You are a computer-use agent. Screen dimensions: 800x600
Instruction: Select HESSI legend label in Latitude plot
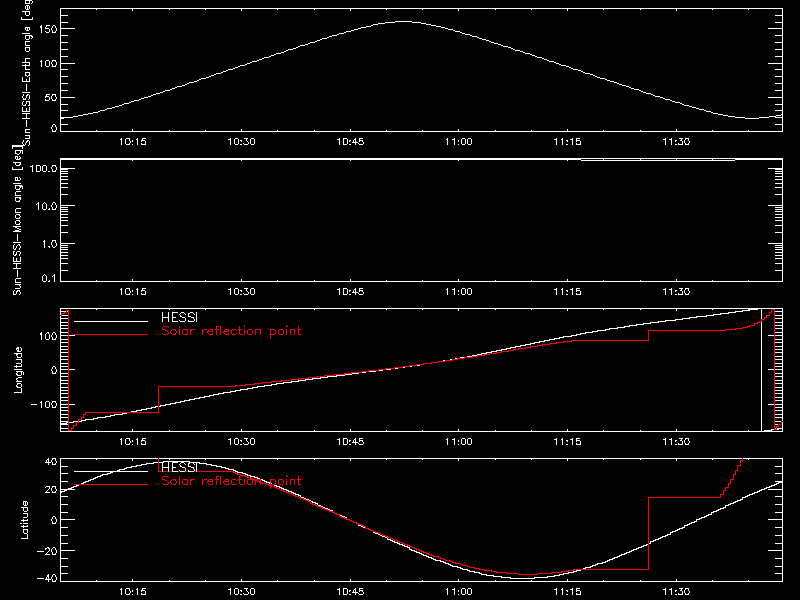(x=179, y=467)
